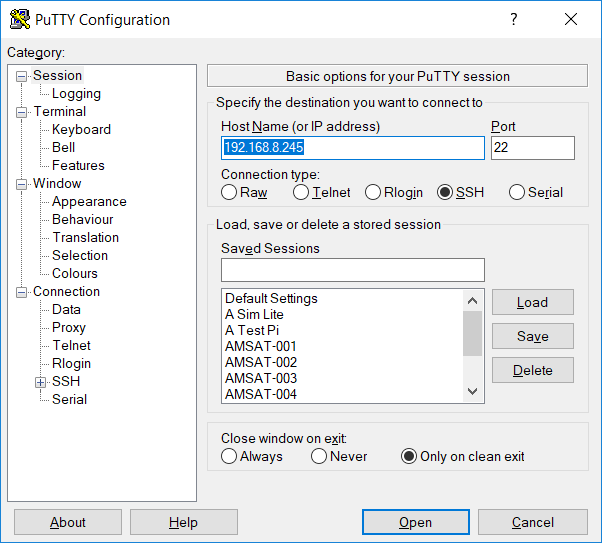
Task: Select the Serial connection type radio
Action: [x=517, y=192]
